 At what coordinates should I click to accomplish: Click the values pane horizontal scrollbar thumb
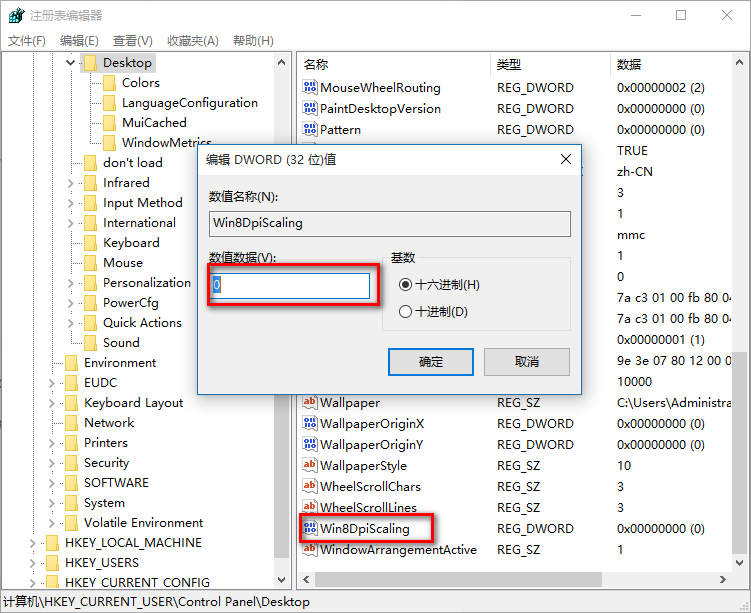pos(458,579)
